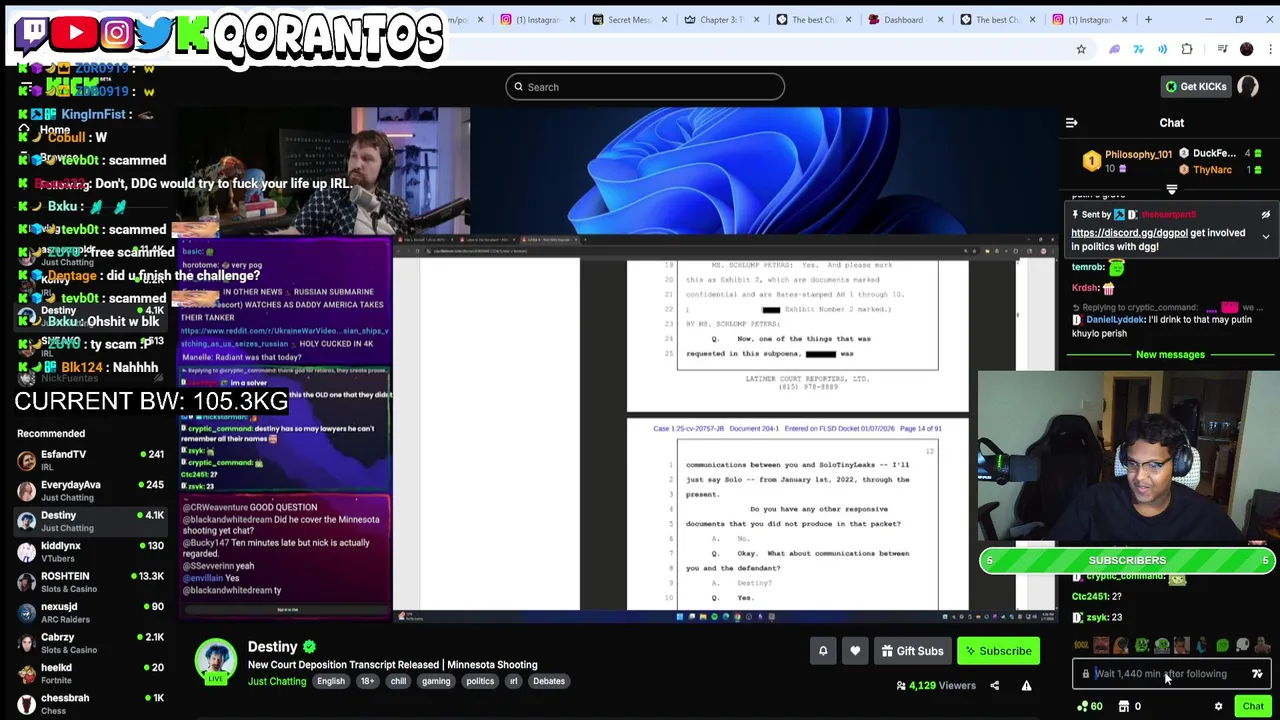Share the stream with share icon

994,686
